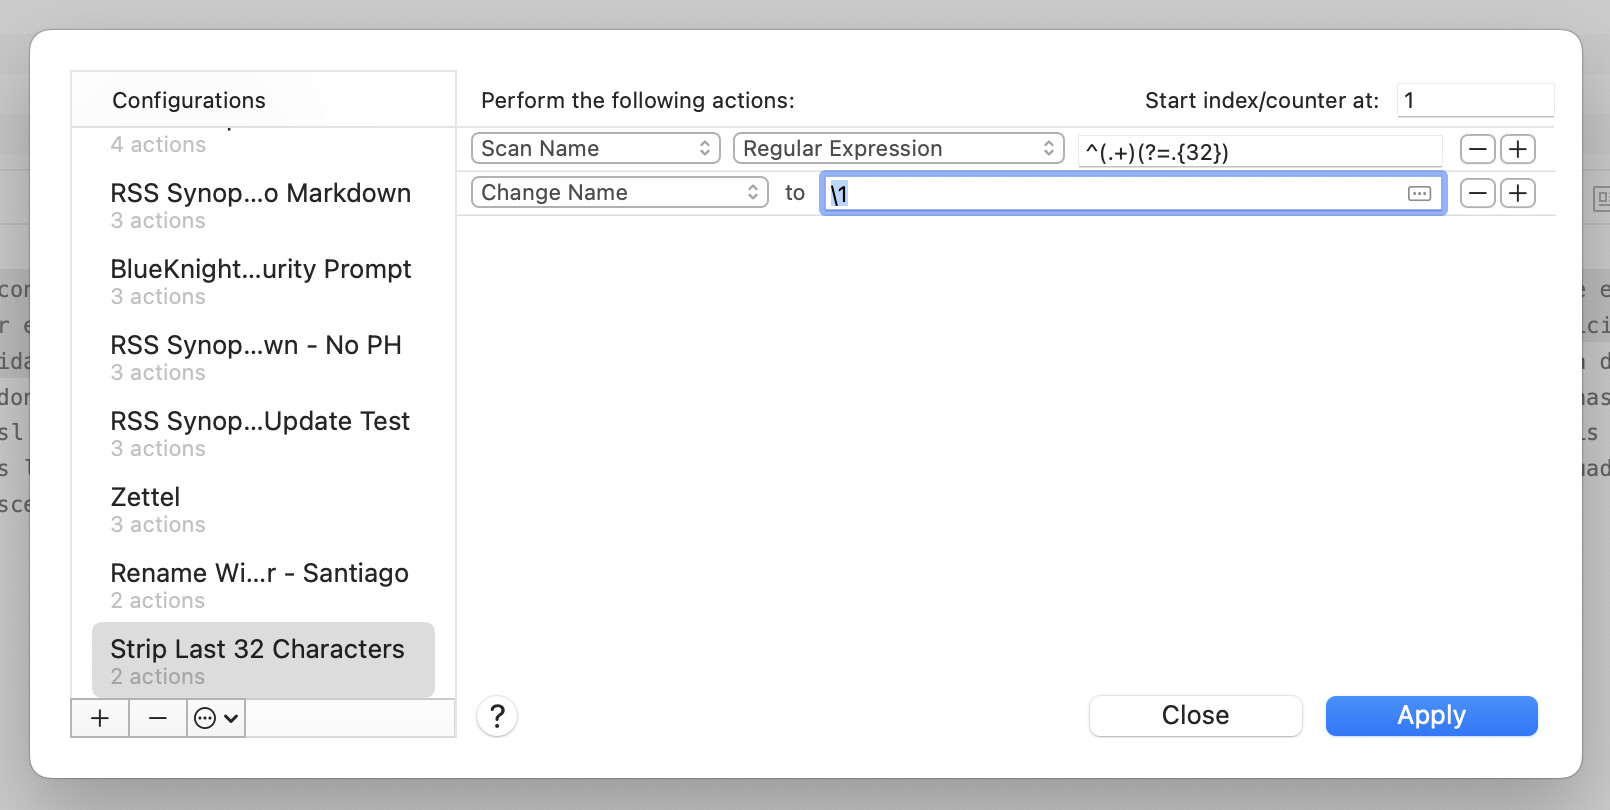Open the Scan Name action dropdown

click(595, 149)
